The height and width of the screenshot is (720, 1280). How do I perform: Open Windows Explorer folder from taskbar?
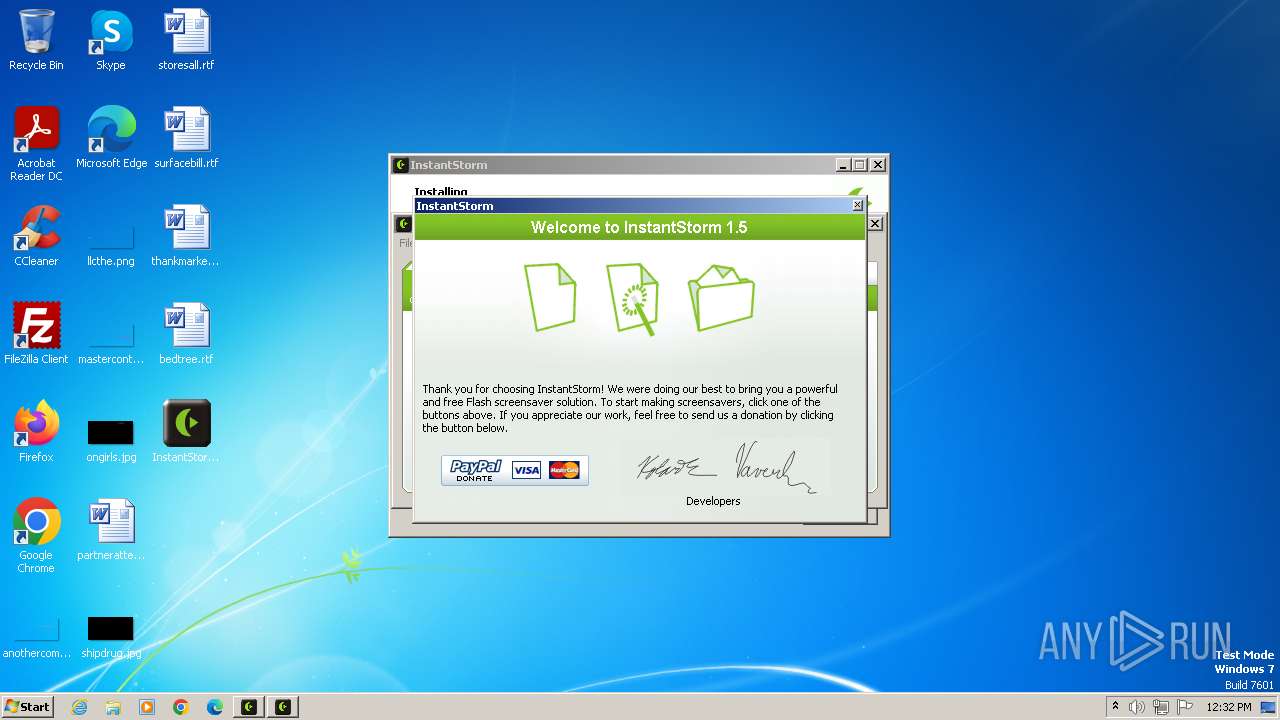[x=113, y=707]
